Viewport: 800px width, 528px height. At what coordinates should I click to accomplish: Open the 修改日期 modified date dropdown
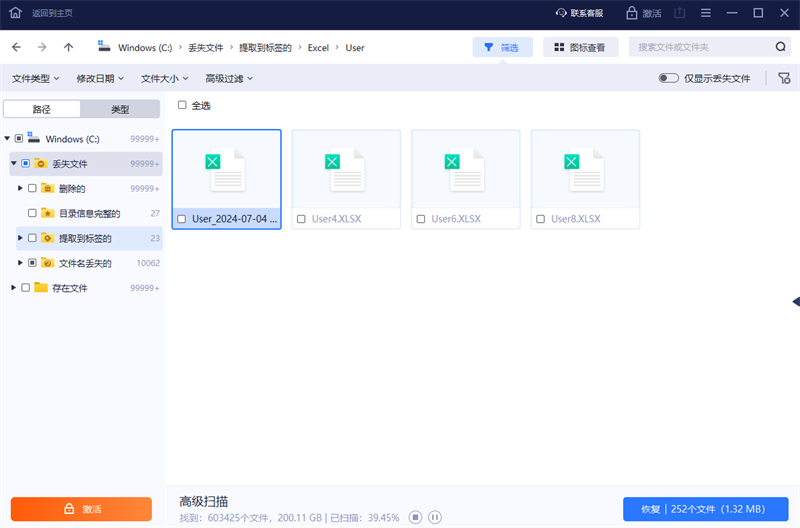(x=100, y=78)
